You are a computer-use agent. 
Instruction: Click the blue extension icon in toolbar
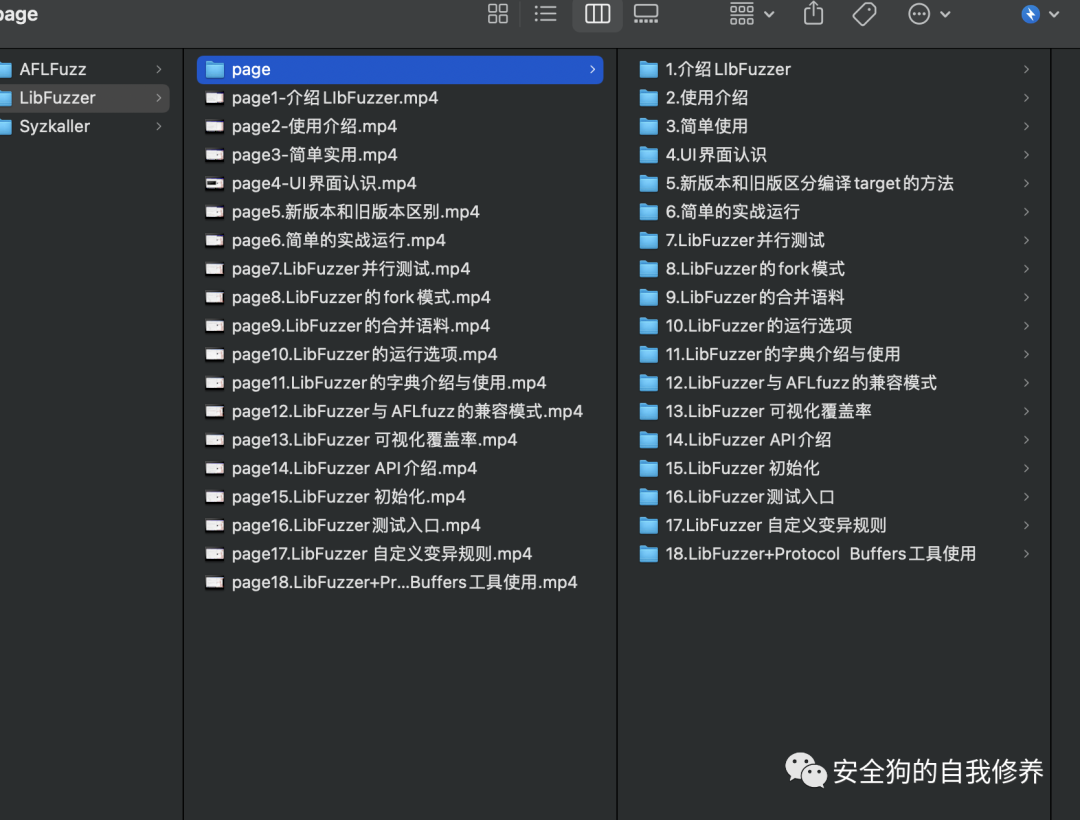(x=1030, y=14)
